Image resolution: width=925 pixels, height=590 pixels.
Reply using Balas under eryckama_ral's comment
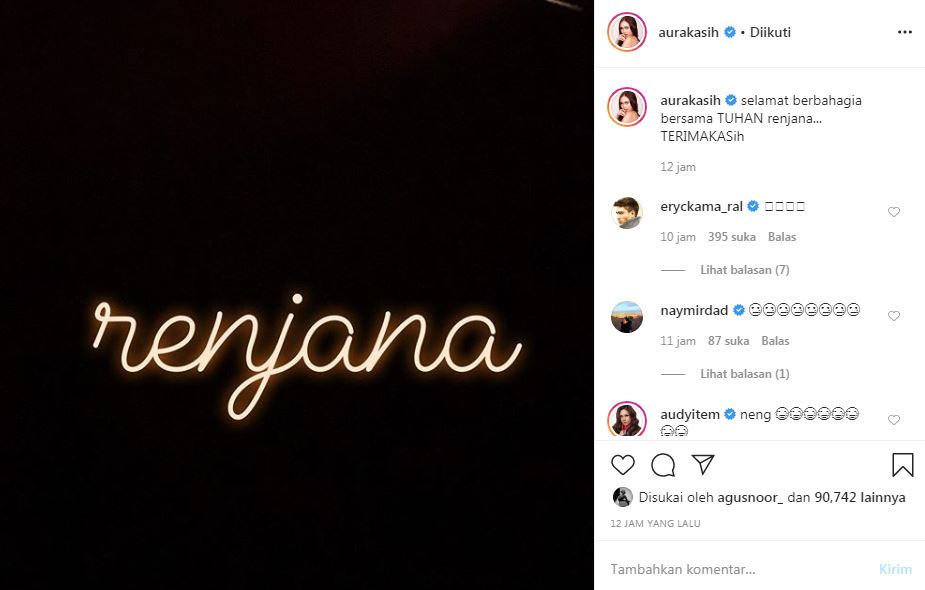point(781,236)
